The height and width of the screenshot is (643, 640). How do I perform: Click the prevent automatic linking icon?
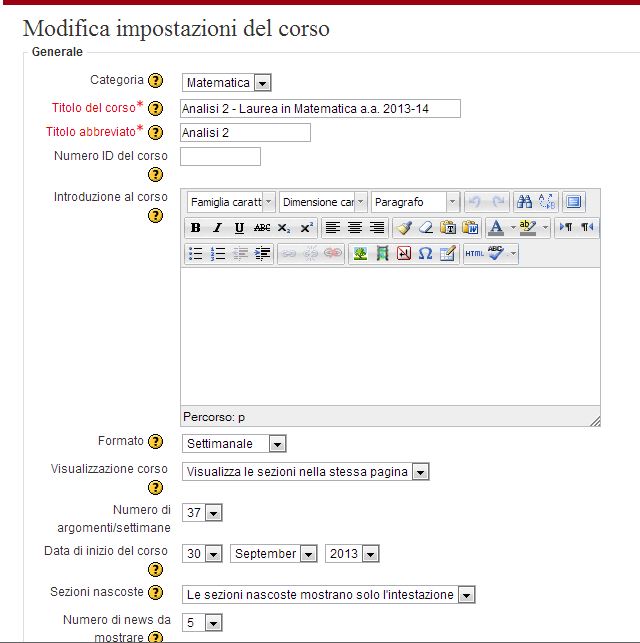click(333, 254)
